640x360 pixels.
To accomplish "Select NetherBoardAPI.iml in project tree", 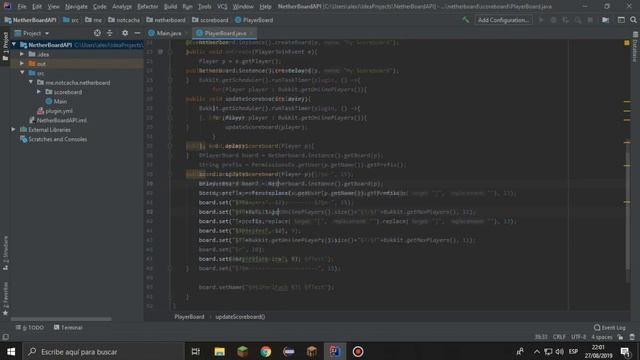I will (58, 120).
